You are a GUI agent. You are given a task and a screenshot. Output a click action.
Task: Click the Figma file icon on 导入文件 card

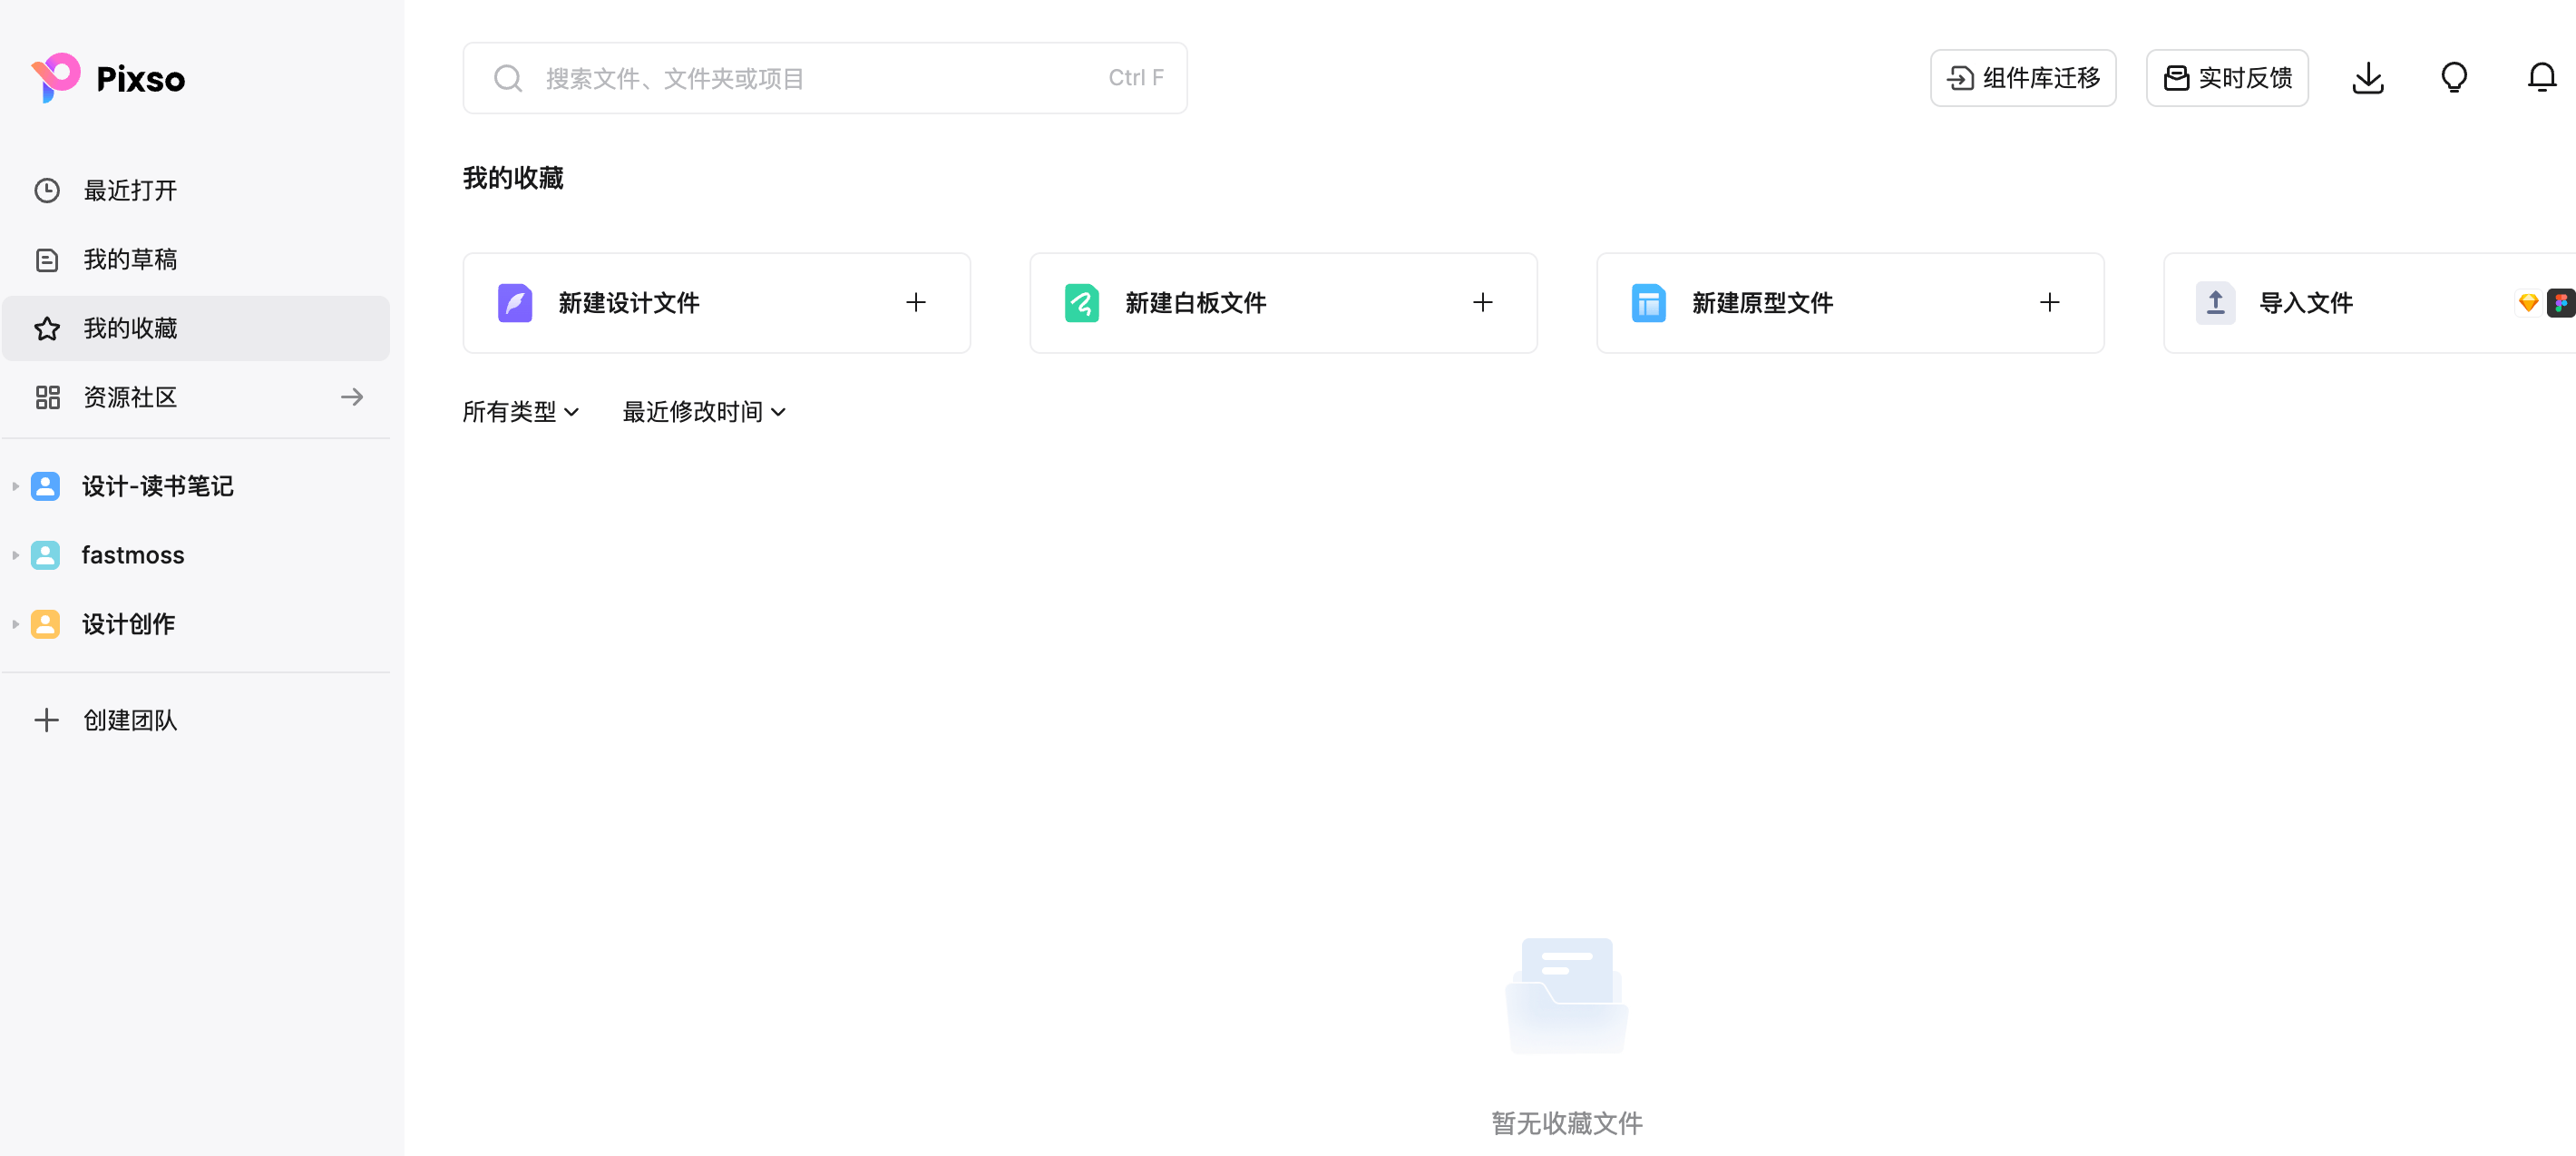coord(2561,303)
